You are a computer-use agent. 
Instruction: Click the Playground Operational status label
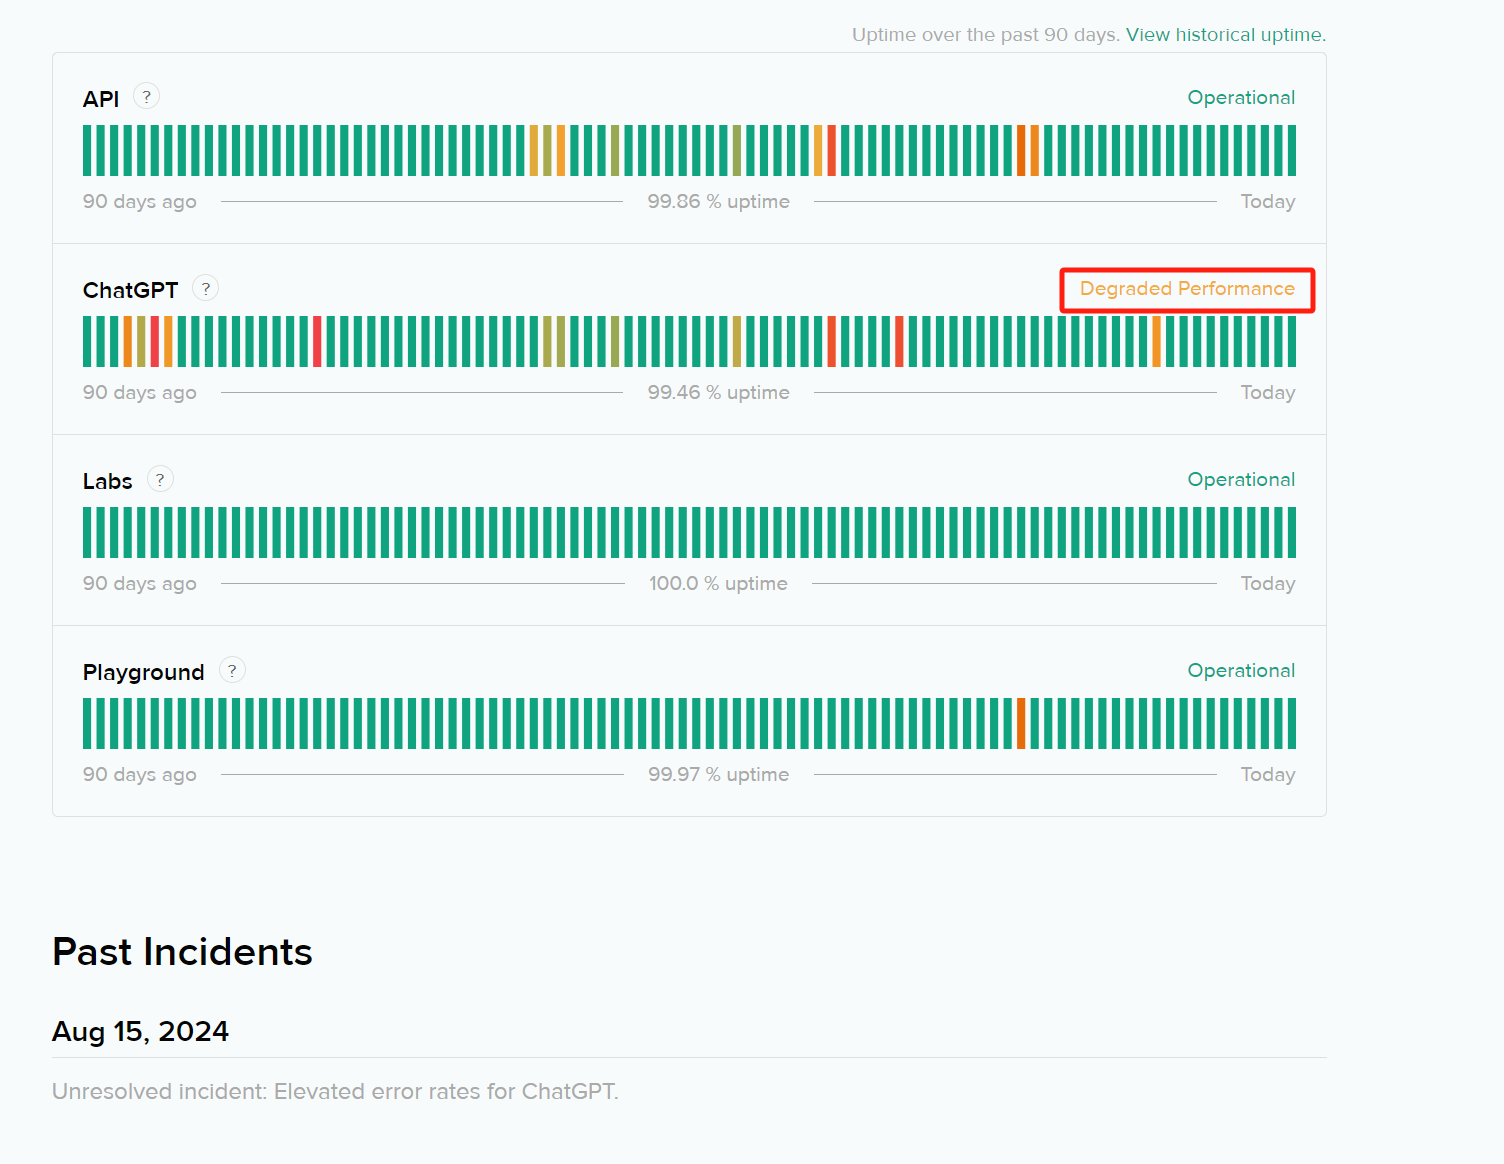coord(1241,671)
